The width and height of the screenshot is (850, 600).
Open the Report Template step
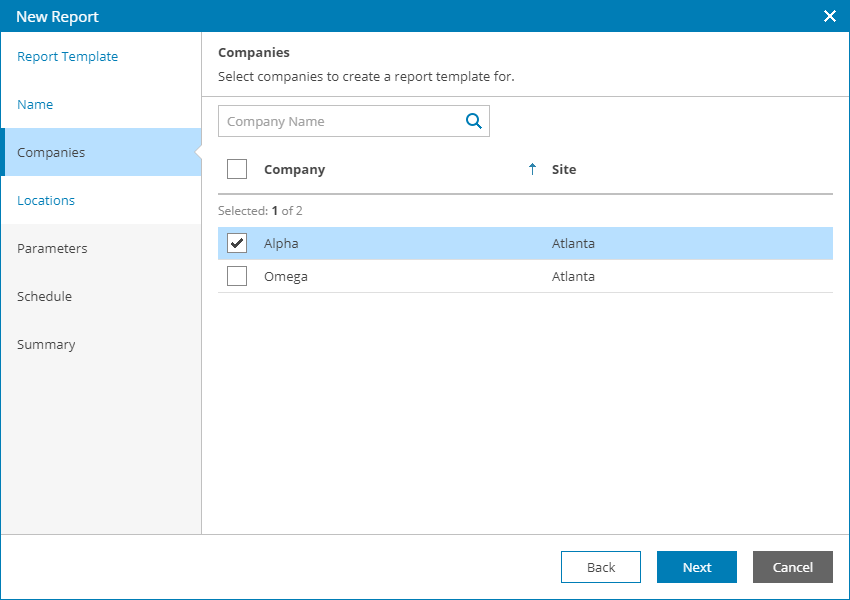[x=67, y=57]
